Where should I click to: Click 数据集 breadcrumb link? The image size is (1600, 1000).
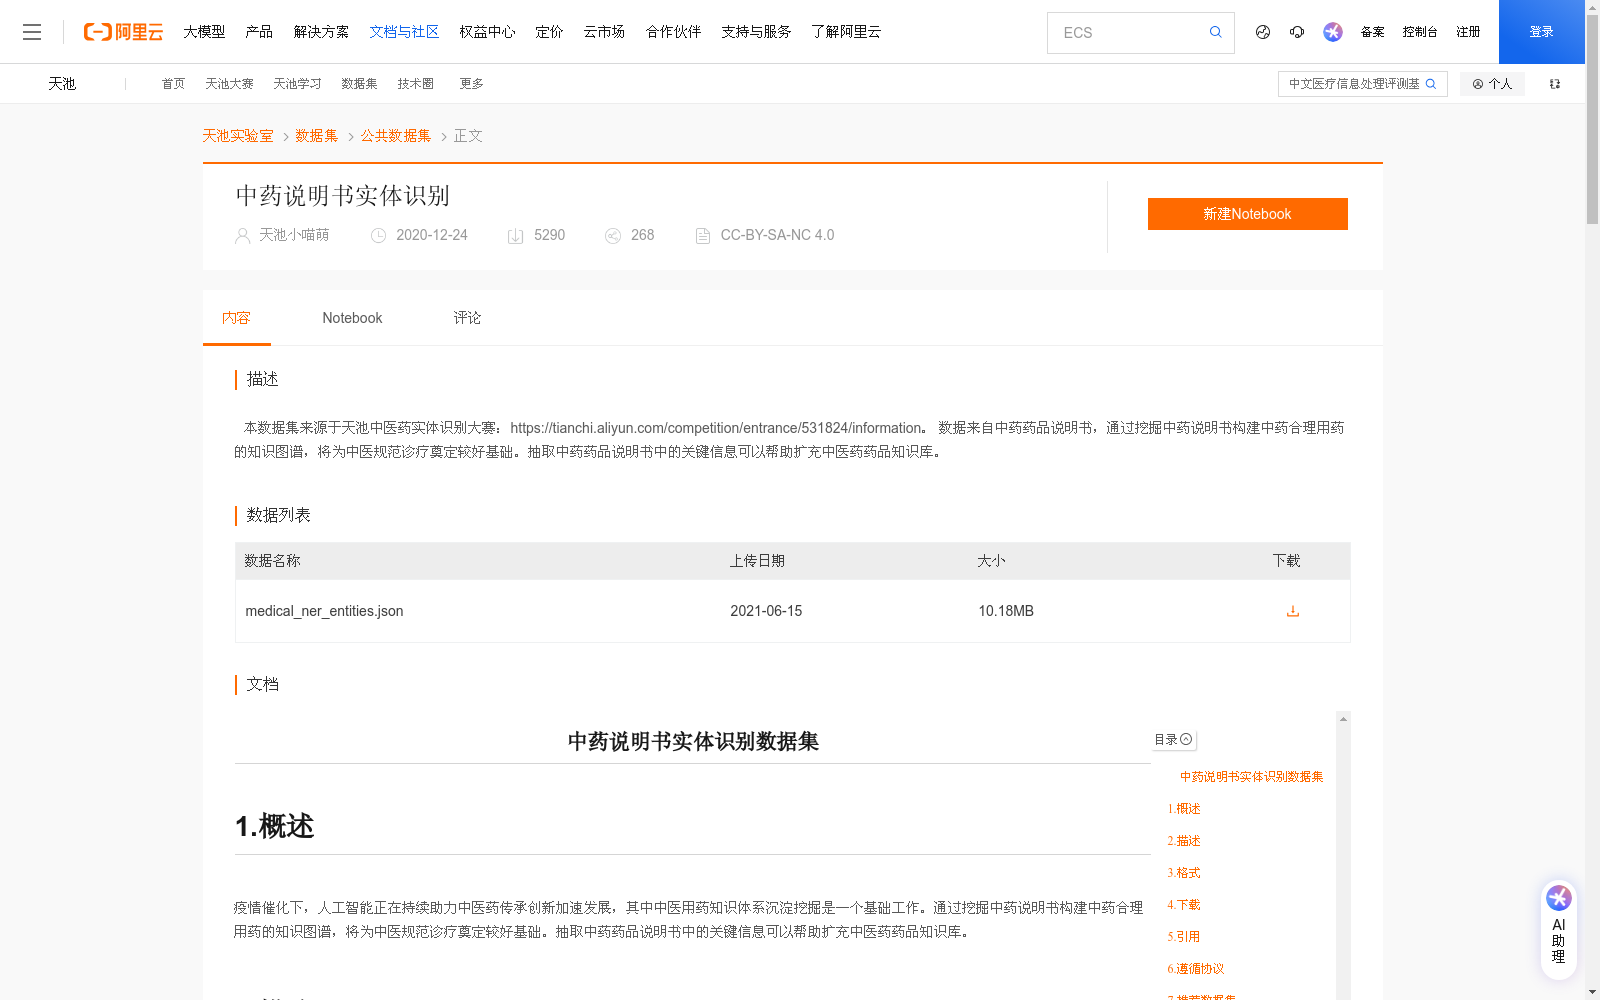coord(316,136)
